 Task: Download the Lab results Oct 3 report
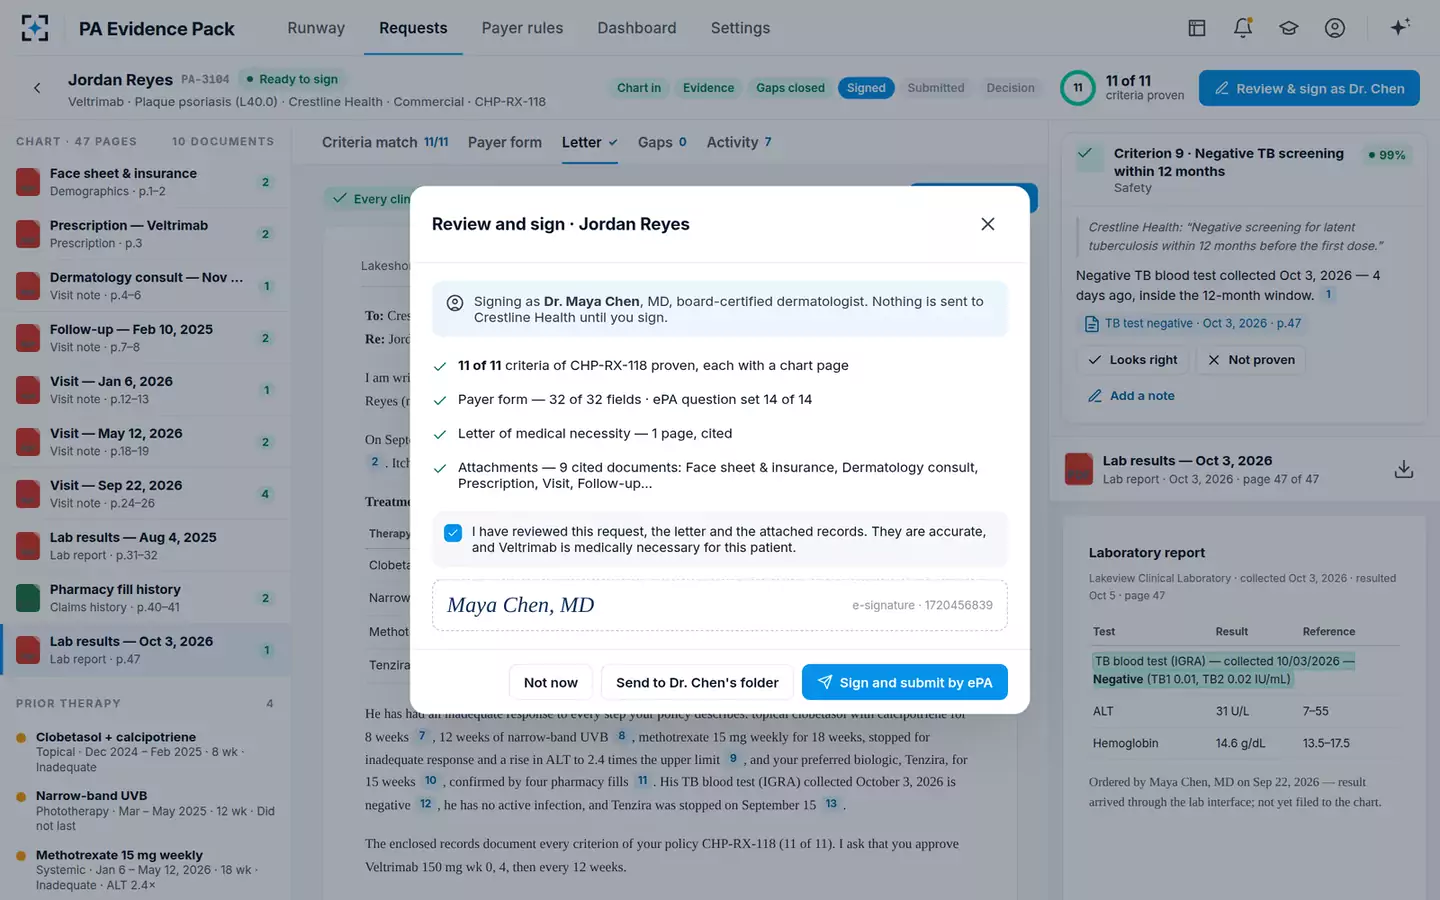coord(1404,469)
